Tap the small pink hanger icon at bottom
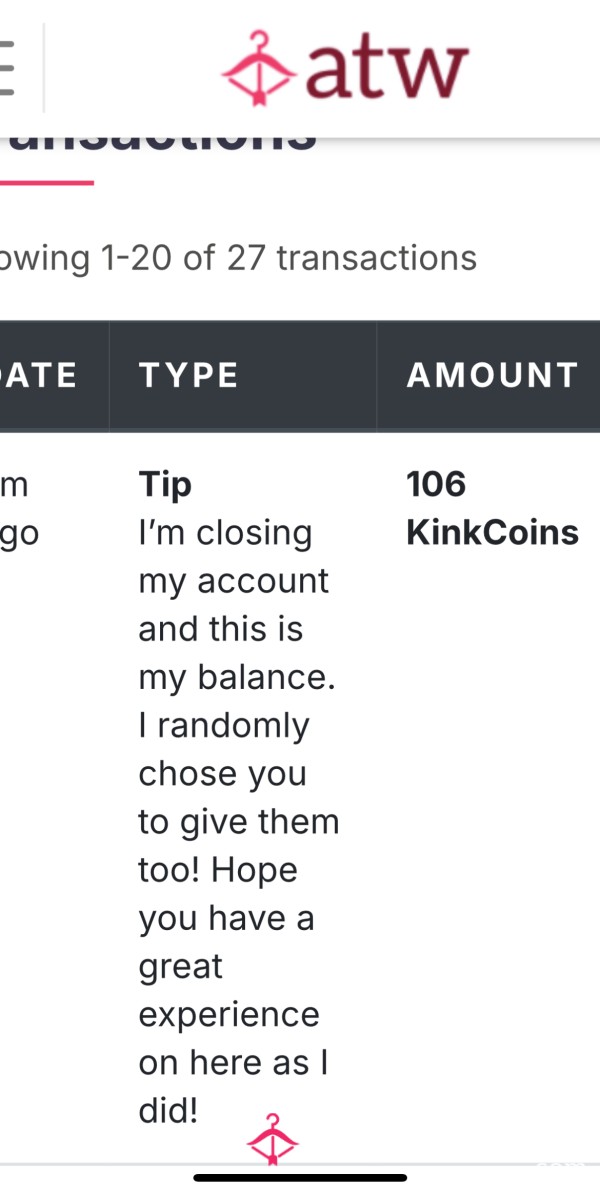This screenshot has width=600, height=1194. pyautogui.click(x=273, y=1139)
